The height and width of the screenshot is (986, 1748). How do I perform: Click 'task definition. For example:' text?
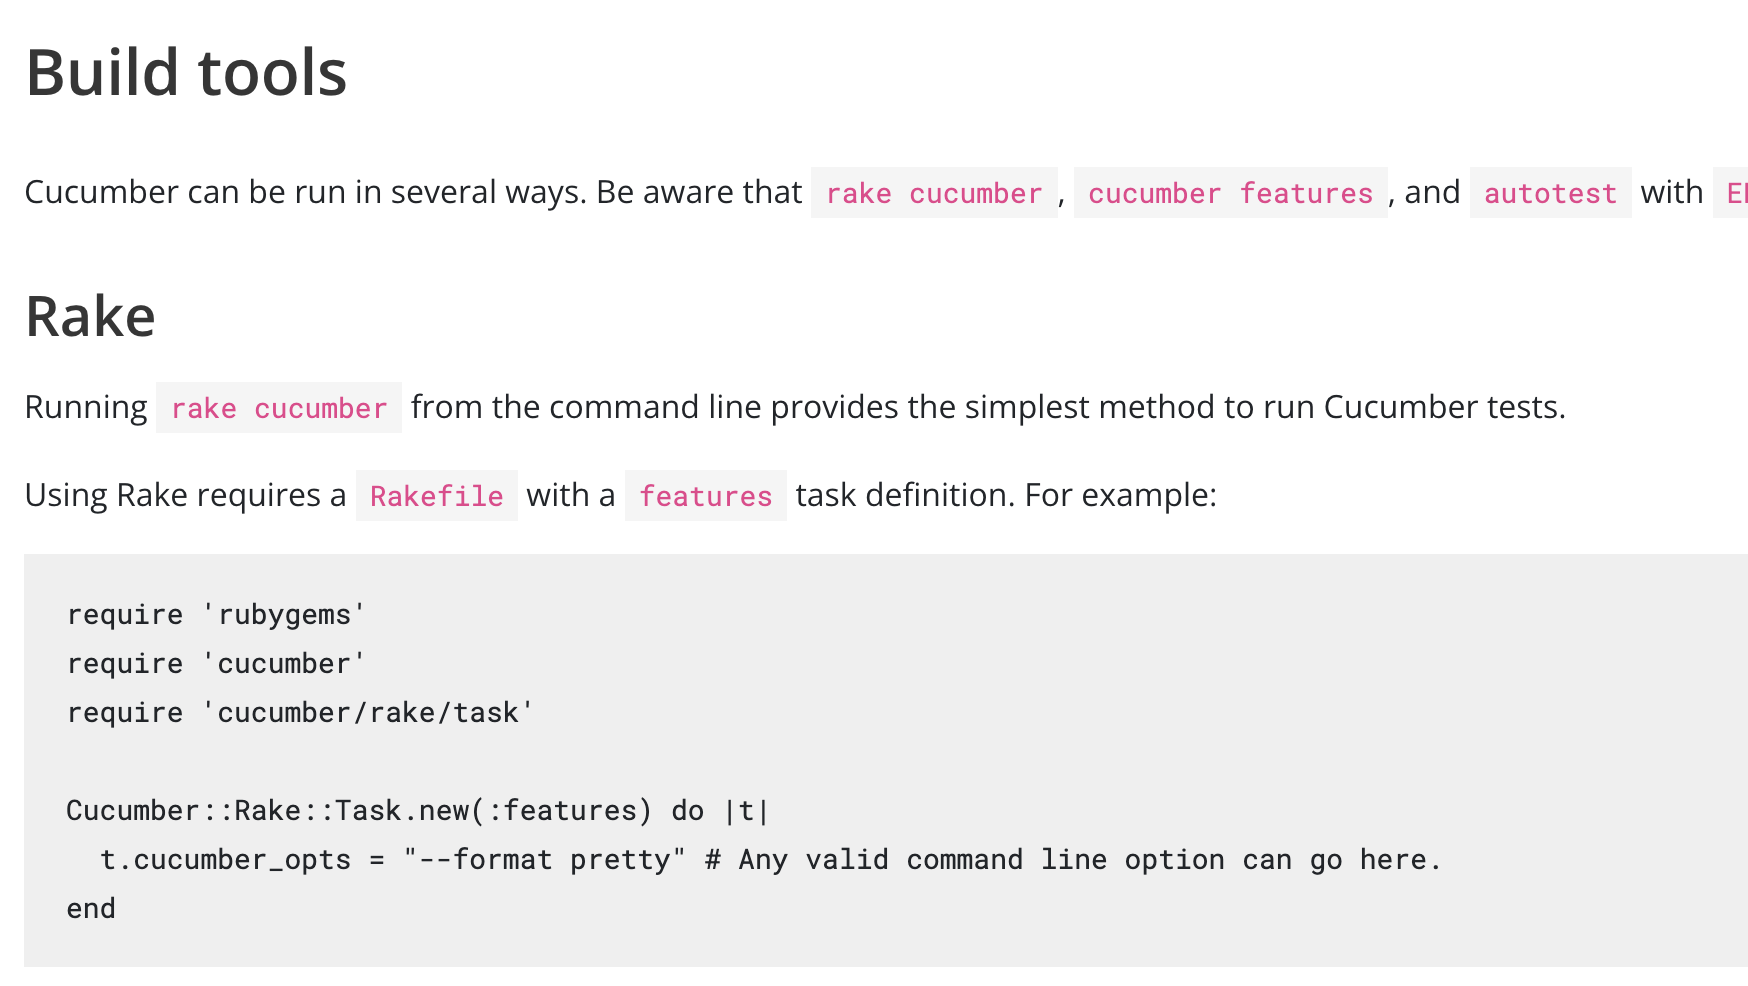(1006, 496)
